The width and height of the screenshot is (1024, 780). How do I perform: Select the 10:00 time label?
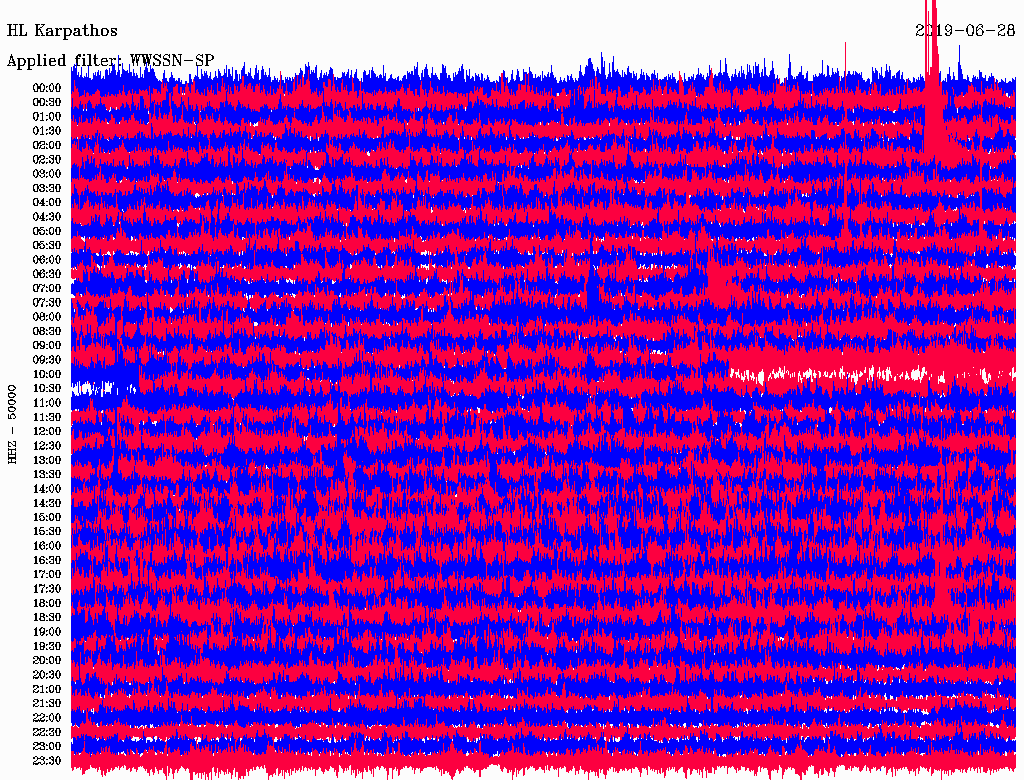point(47,374)
